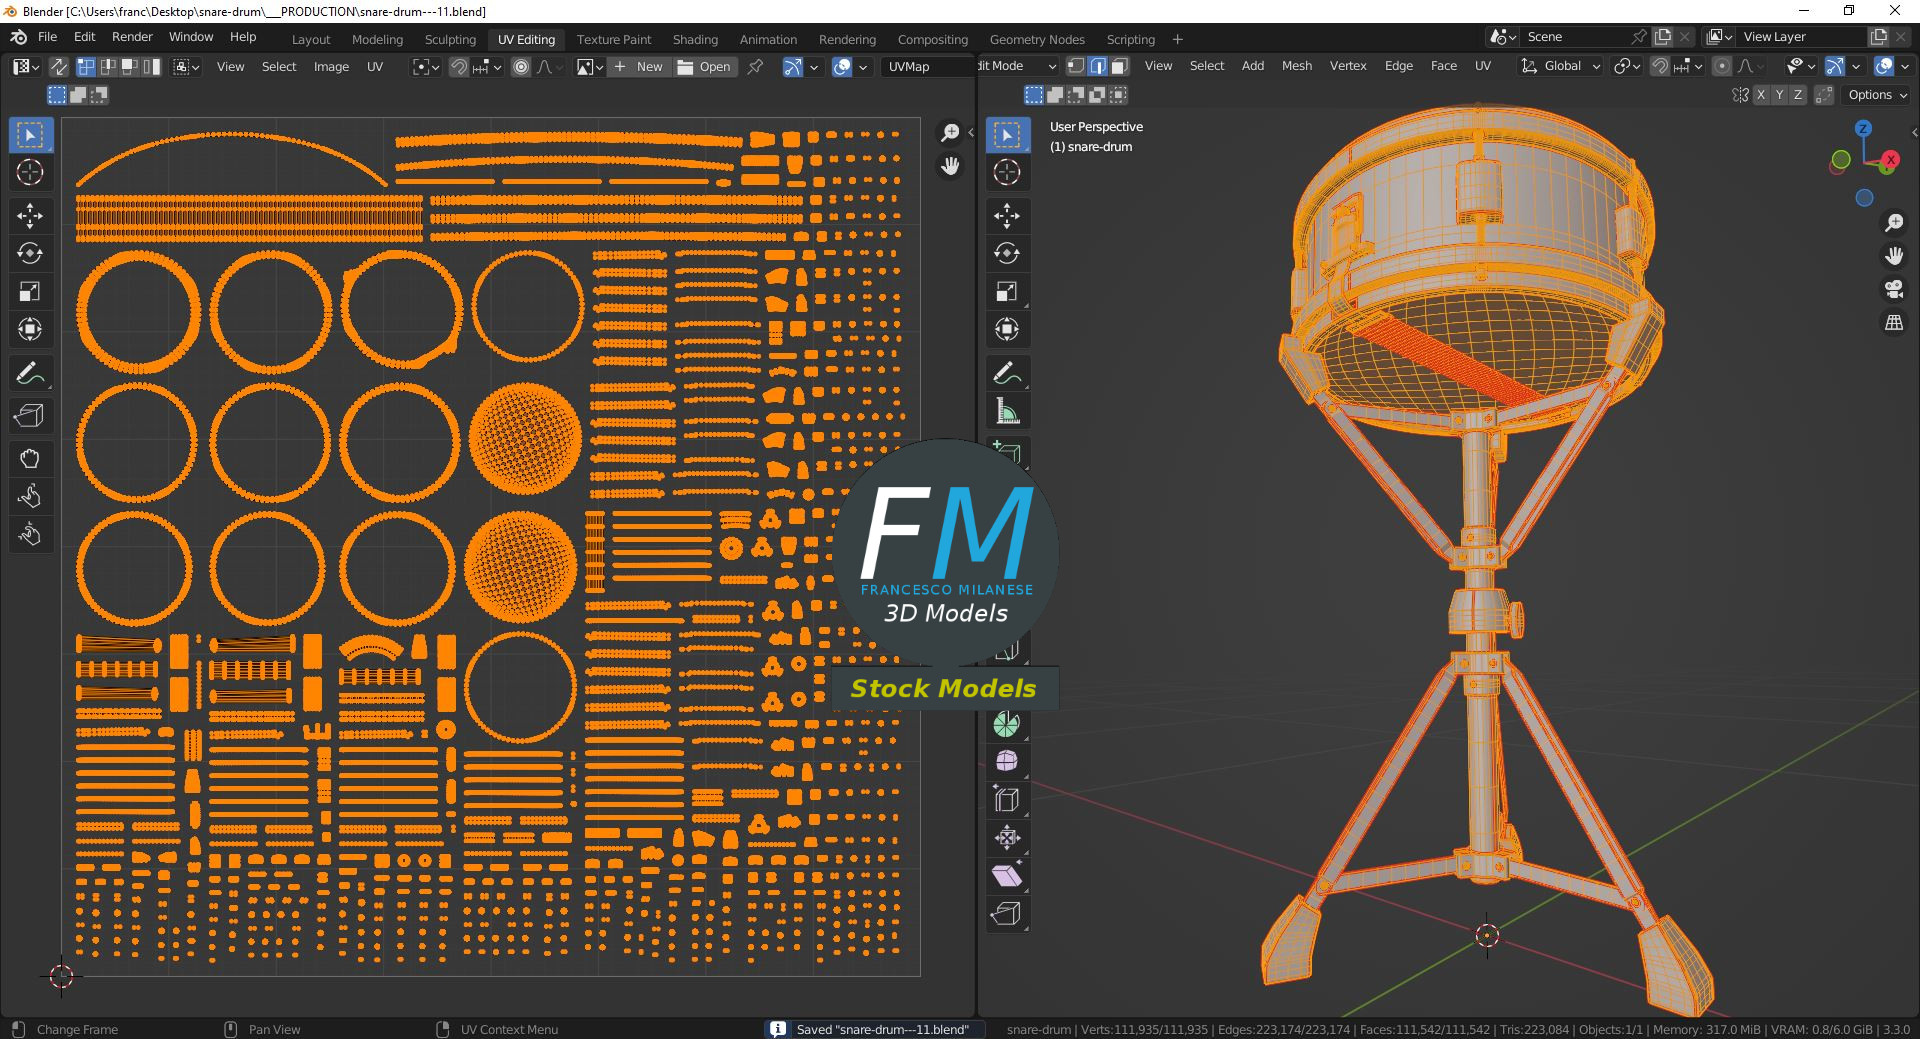Select the Rotate tool in 3D viewport toolbar
The width and height of the screenshot is (1920, 1039).
1006,254
